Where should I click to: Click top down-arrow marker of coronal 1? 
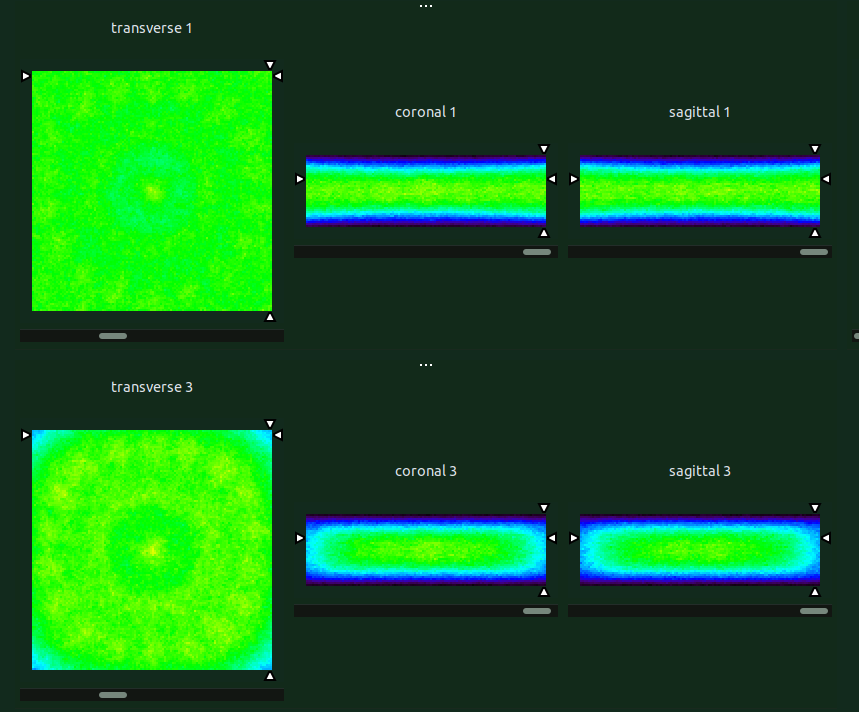click(543, 149)
